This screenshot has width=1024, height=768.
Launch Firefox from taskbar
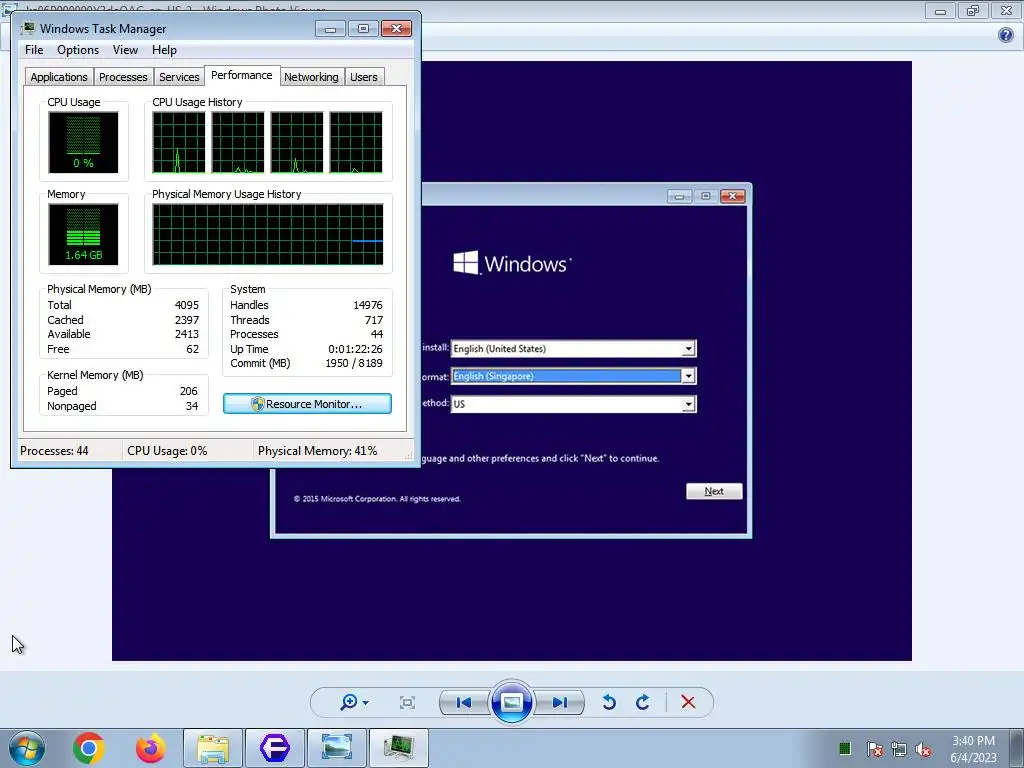point(150,748)
